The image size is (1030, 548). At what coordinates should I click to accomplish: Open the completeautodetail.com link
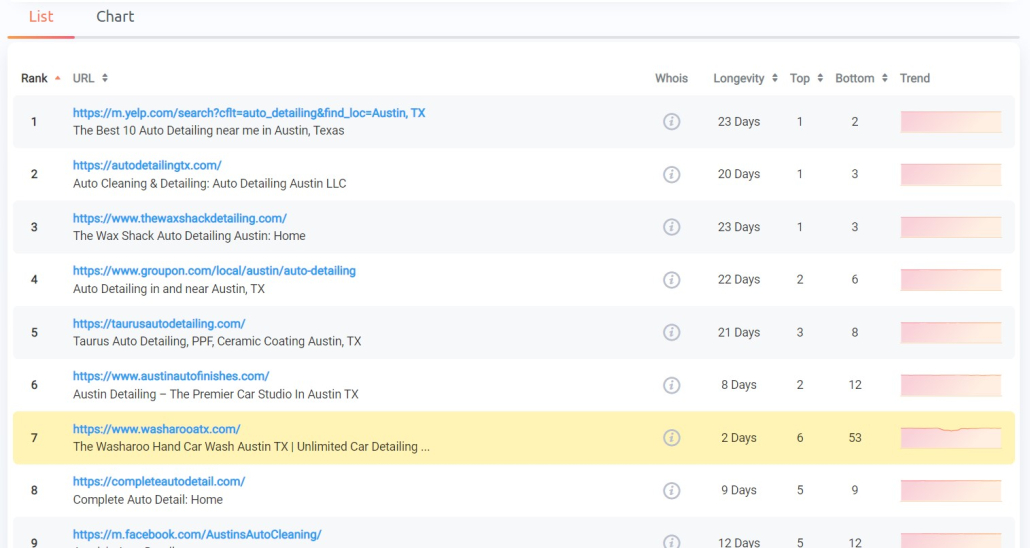click(159, 482)
